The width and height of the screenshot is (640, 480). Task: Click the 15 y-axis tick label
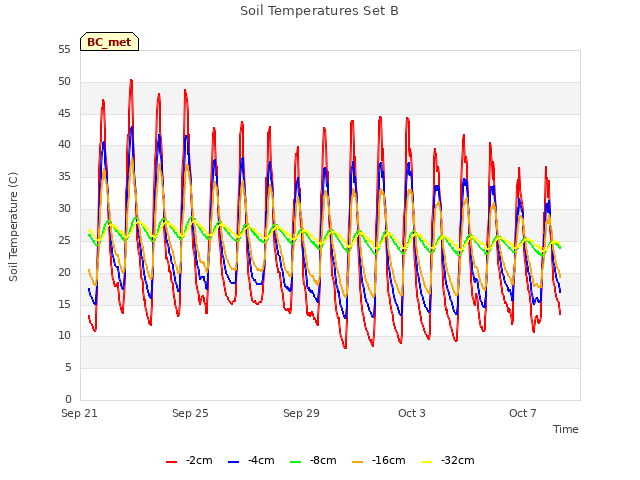(x=64, y=304)
